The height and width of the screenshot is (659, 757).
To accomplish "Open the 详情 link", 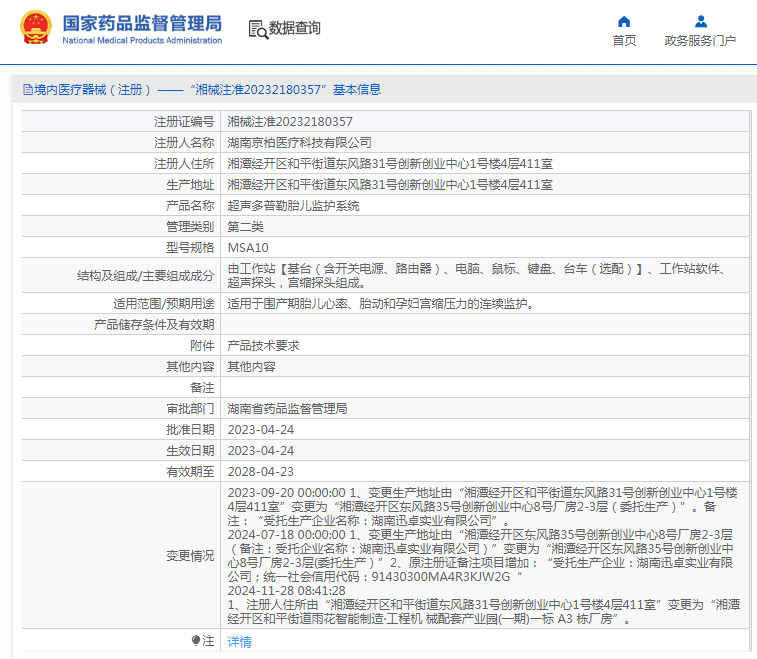I will coord(239,641).
